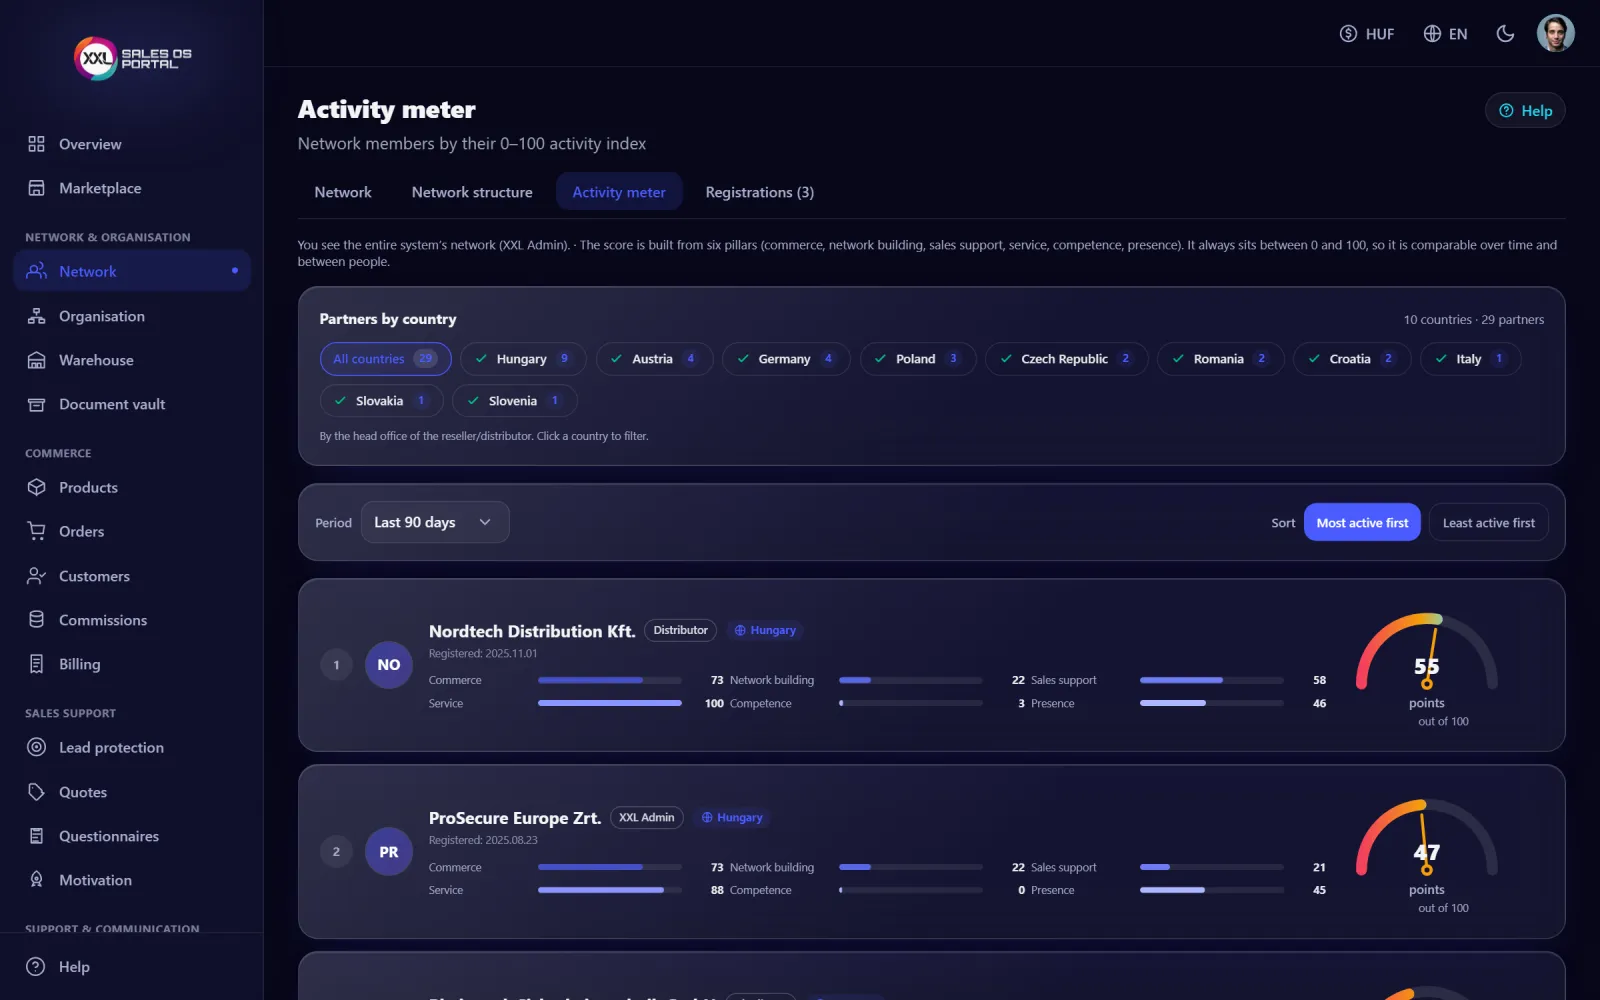Screen dimensions: 1600x1000
Task: Open the Registrations (3) tab
Action: click(x=760, y=192)
